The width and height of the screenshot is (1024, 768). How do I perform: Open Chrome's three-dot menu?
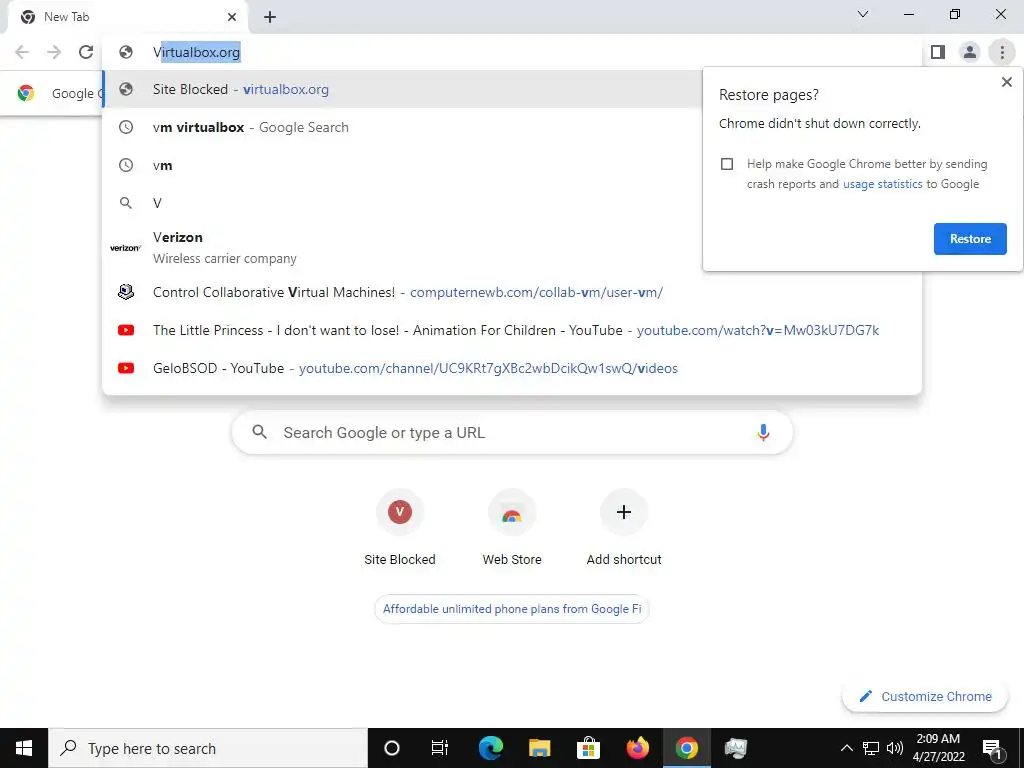[1002, 52]
